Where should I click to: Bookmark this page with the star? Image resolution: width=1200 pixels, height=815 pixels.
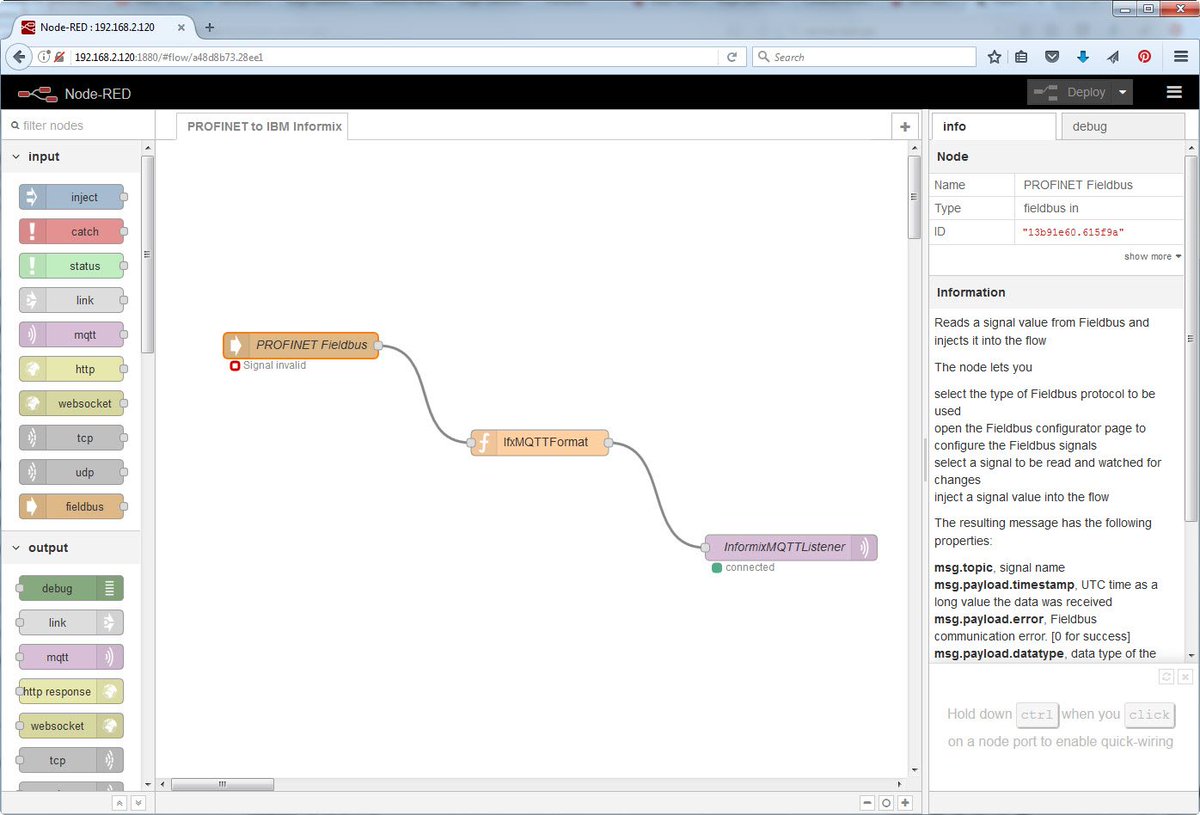coord(994,57)
